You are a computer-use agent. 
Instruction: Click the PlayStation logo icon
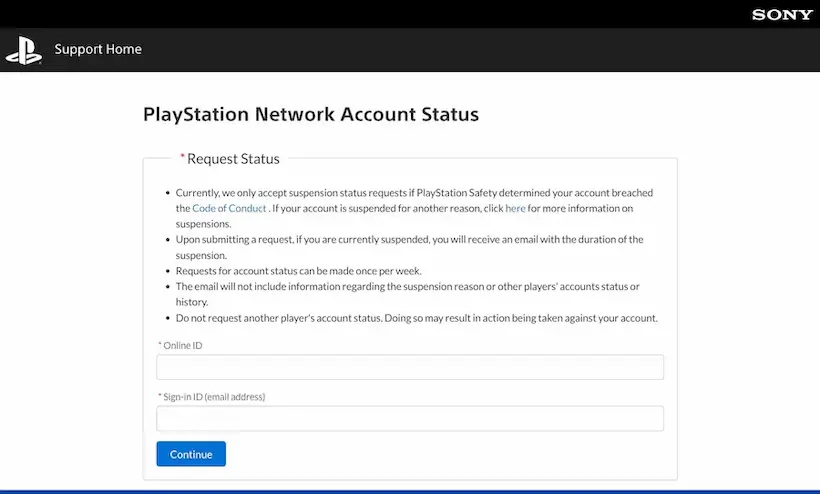click(x=24, y=50)
